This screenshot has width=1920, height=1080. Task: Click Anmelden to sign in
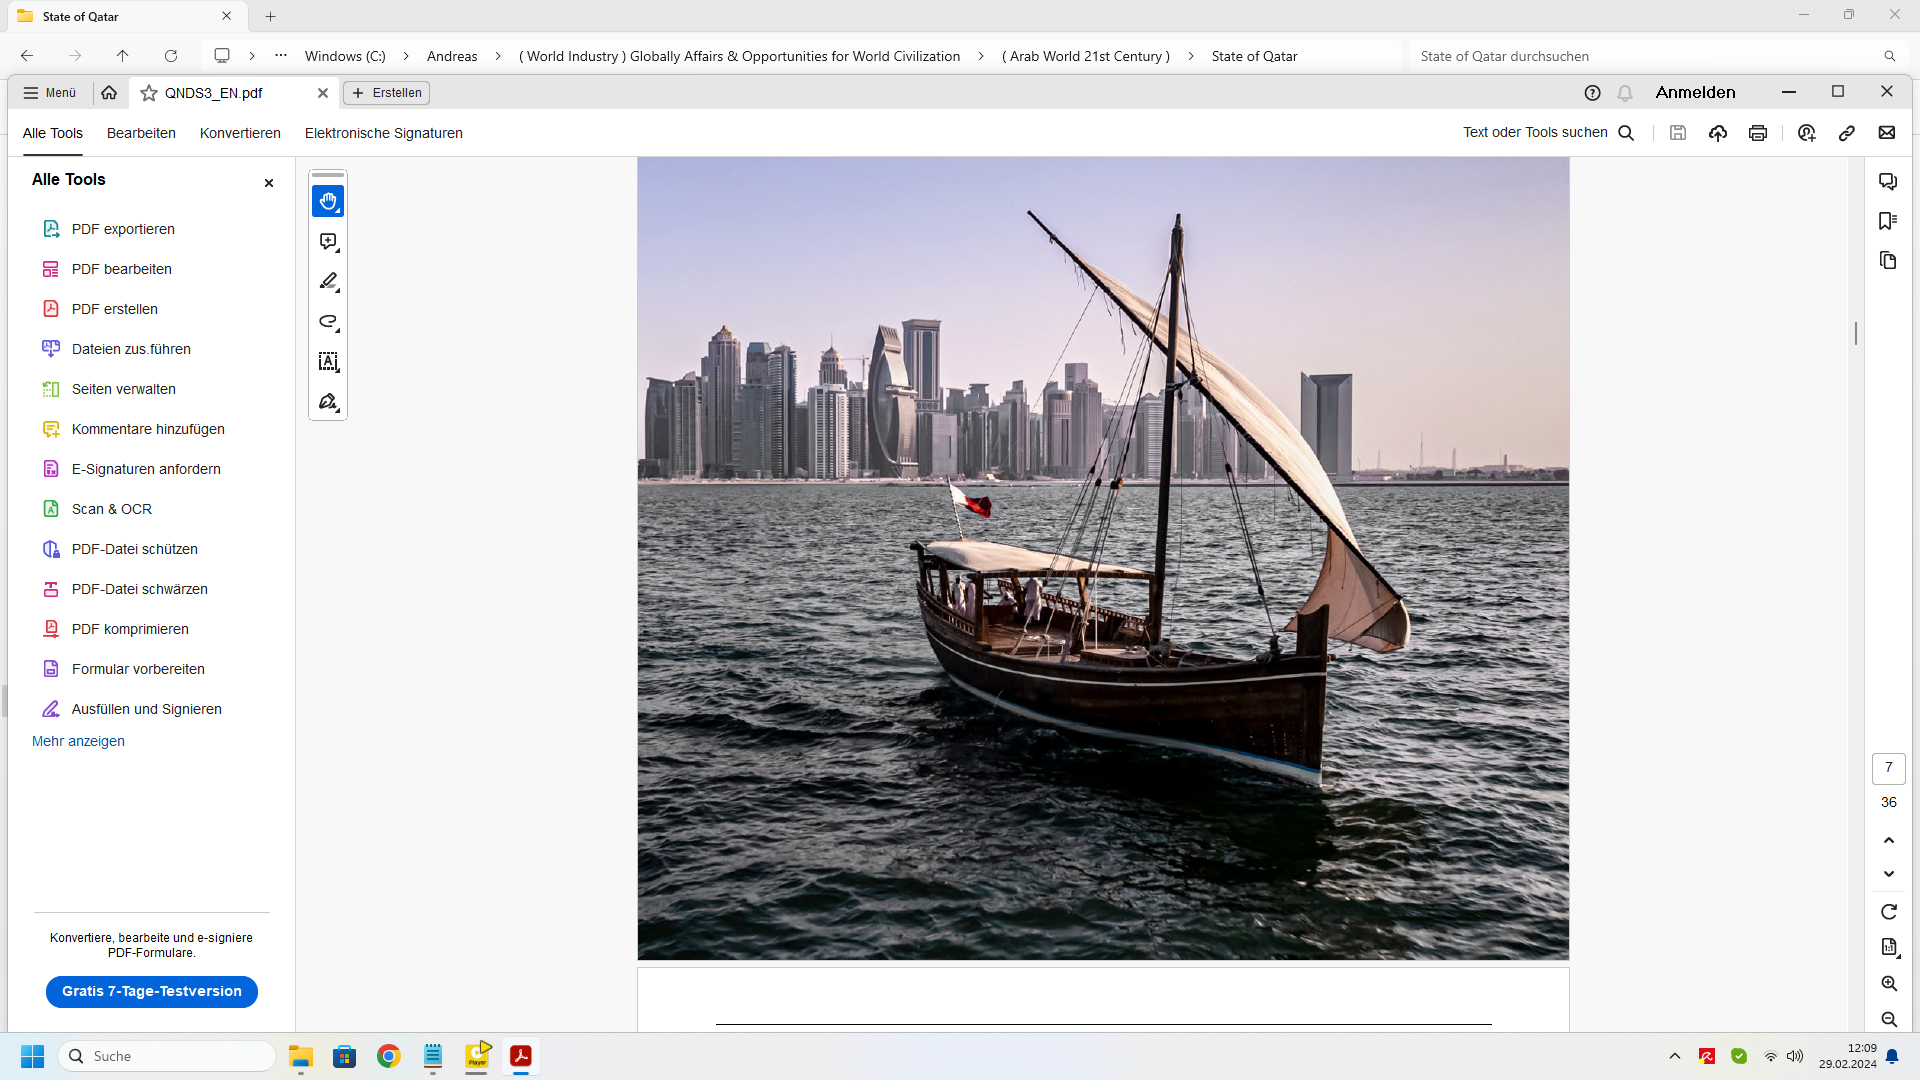point(1695,92)
